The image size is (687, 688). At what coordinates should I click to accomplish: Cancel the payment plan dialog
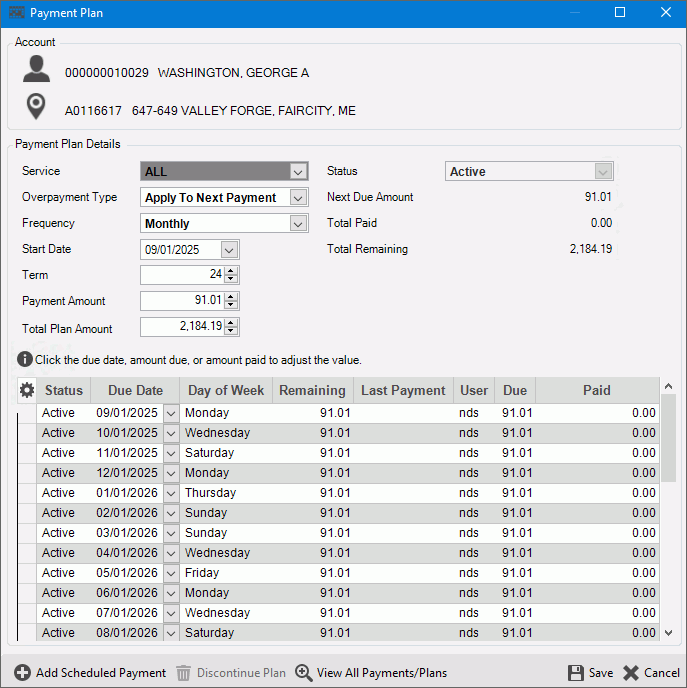tap(651, 673)
